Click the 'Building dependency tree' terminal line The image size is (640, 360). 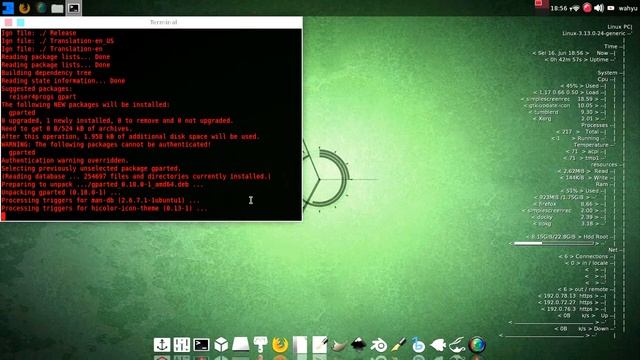click(47, 73)
